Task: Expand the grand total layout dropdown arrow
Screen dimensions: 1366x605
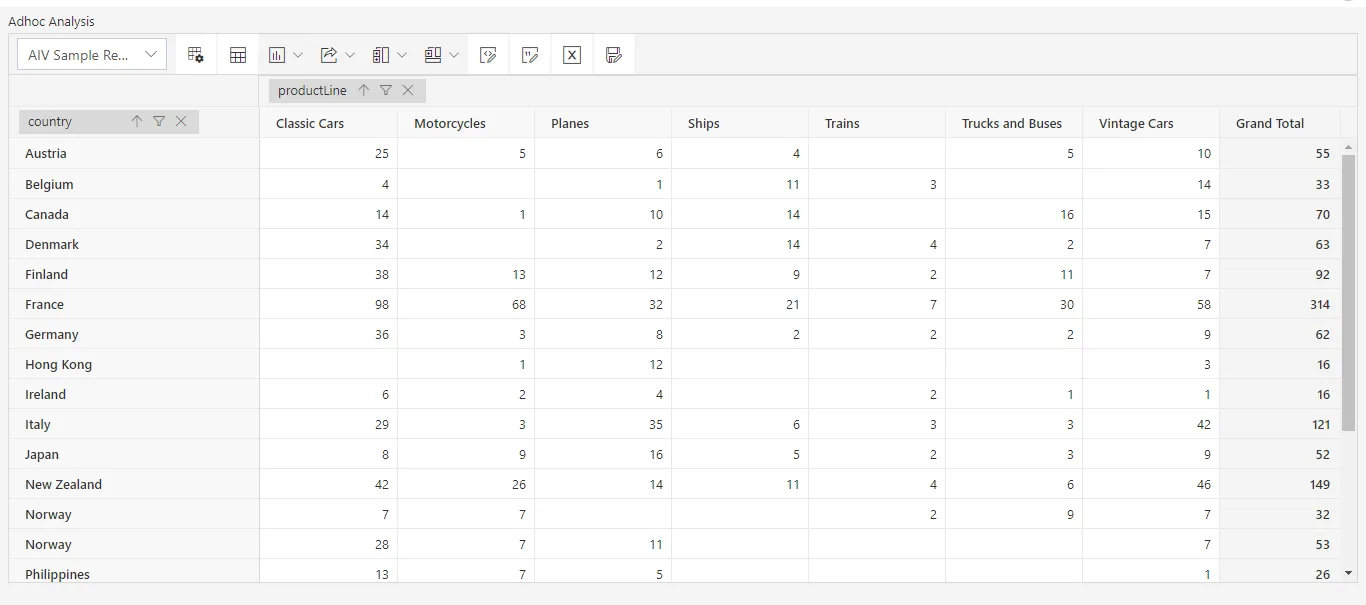Action: coord(454,55)
